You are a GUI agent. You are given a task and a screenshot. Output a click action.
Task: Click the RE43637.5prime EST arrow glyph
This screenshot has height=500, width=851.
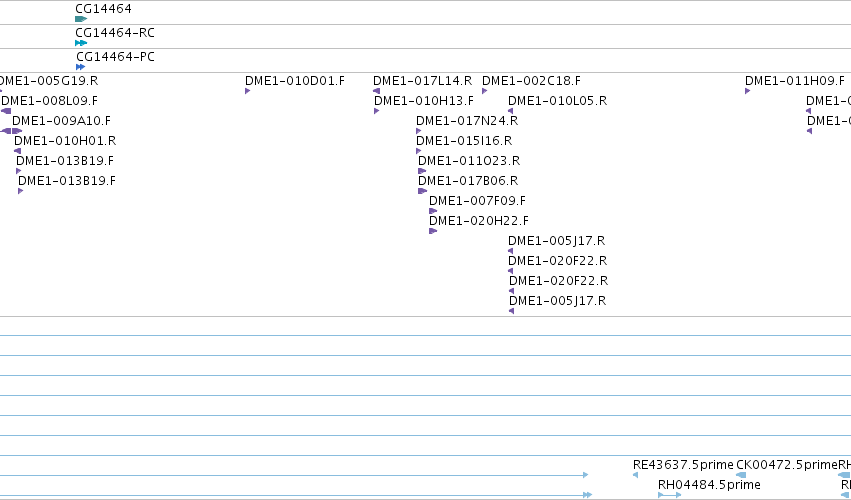coord(636,475)
